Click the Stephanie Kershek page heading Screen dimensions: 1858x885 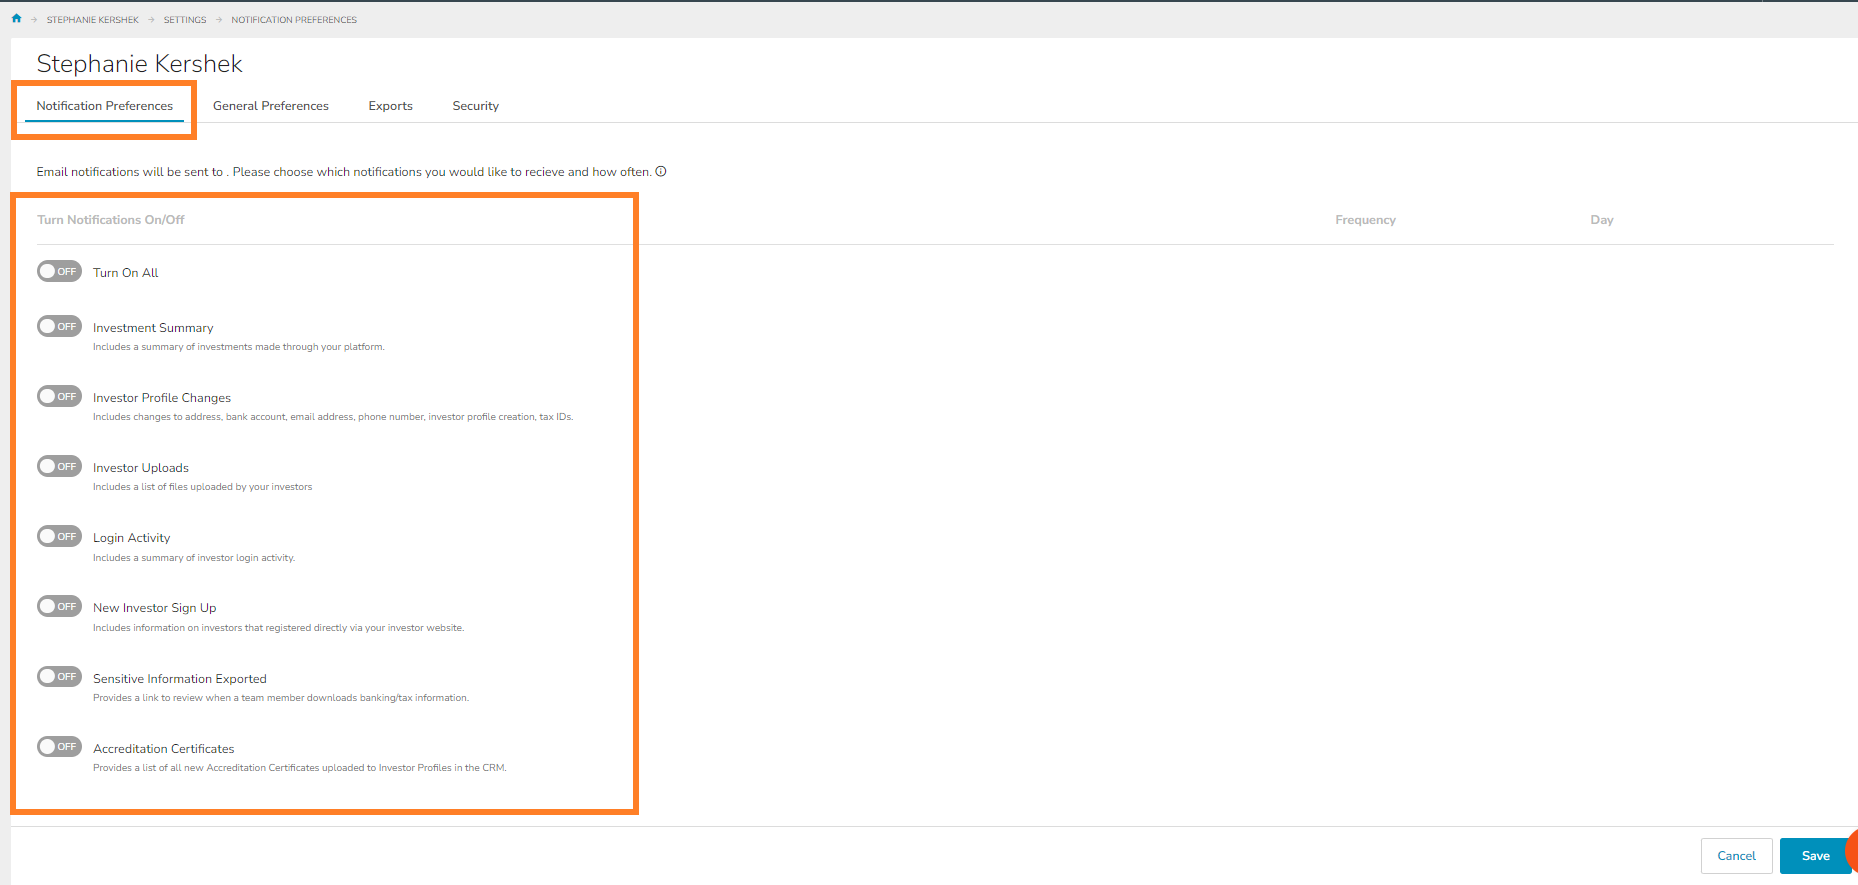[139, 64]
